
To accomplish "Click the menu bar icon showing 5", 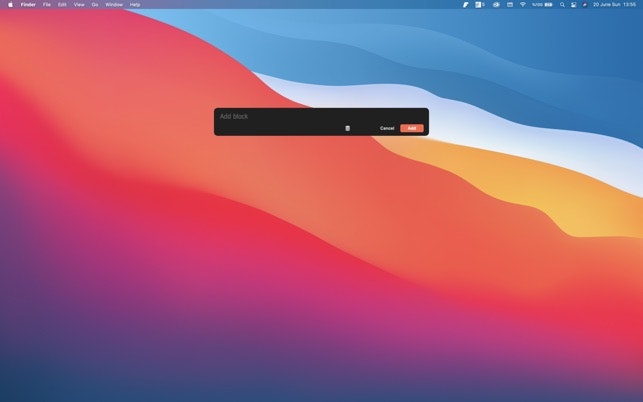I will pos(480,5).
